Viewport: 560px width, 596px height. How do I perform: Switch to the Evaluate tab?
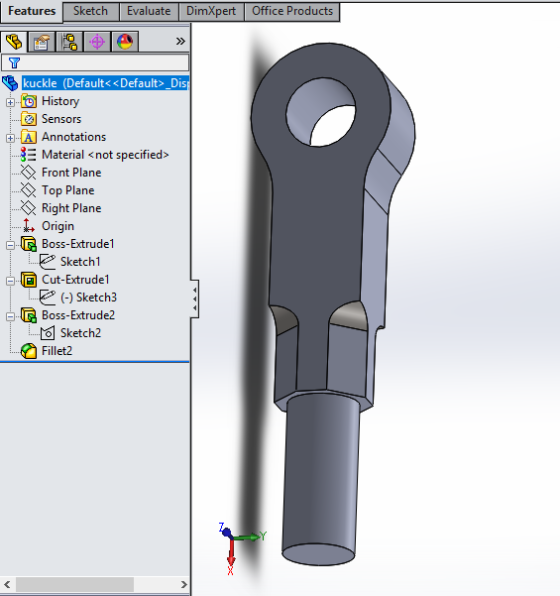[x=149, y=11]
